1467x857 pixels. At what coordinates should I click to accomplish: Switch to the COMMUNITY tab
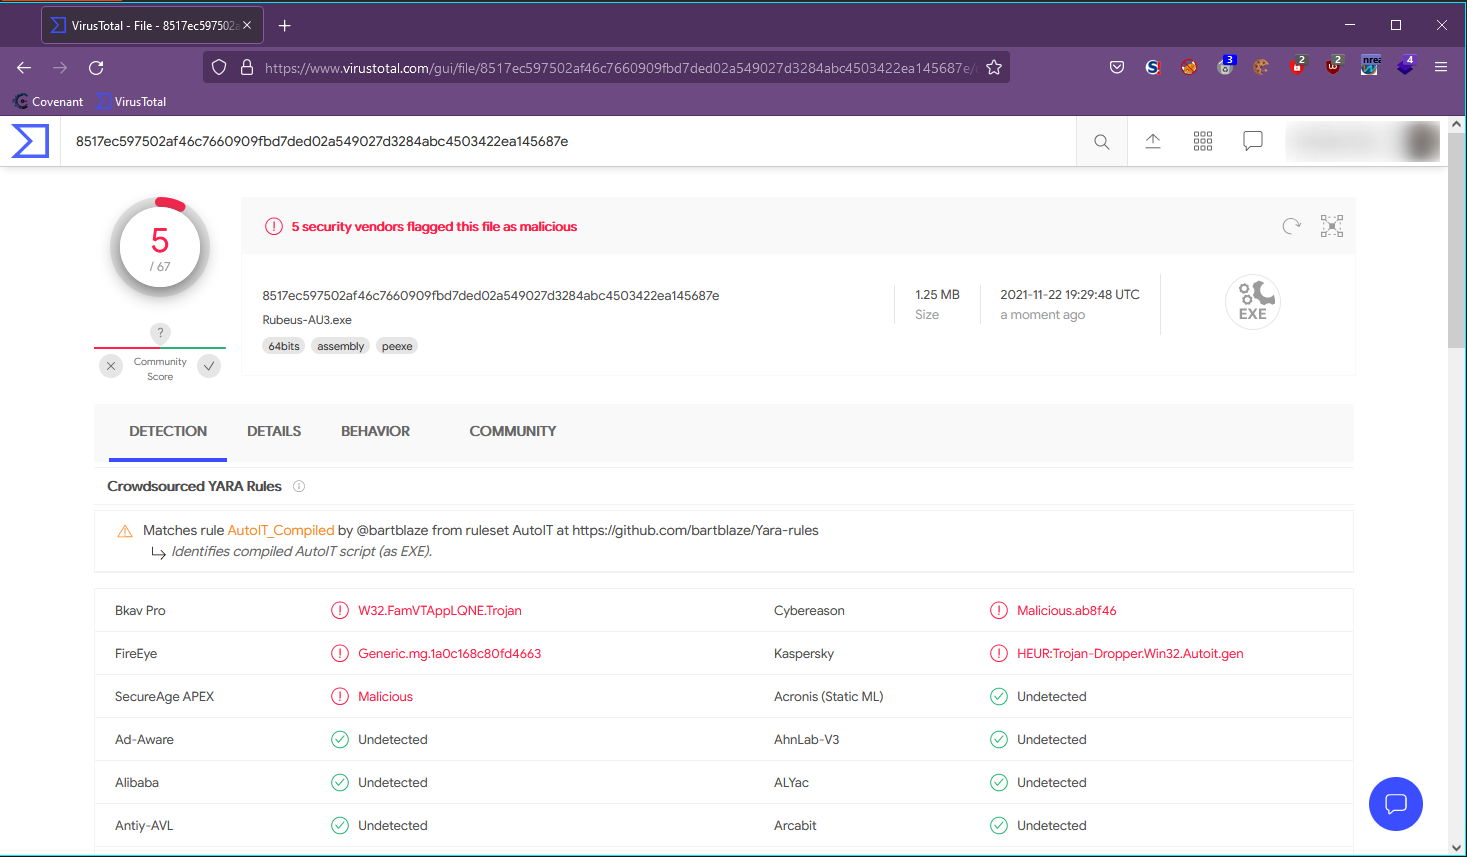pyautogui.click(x=513, y=431)
